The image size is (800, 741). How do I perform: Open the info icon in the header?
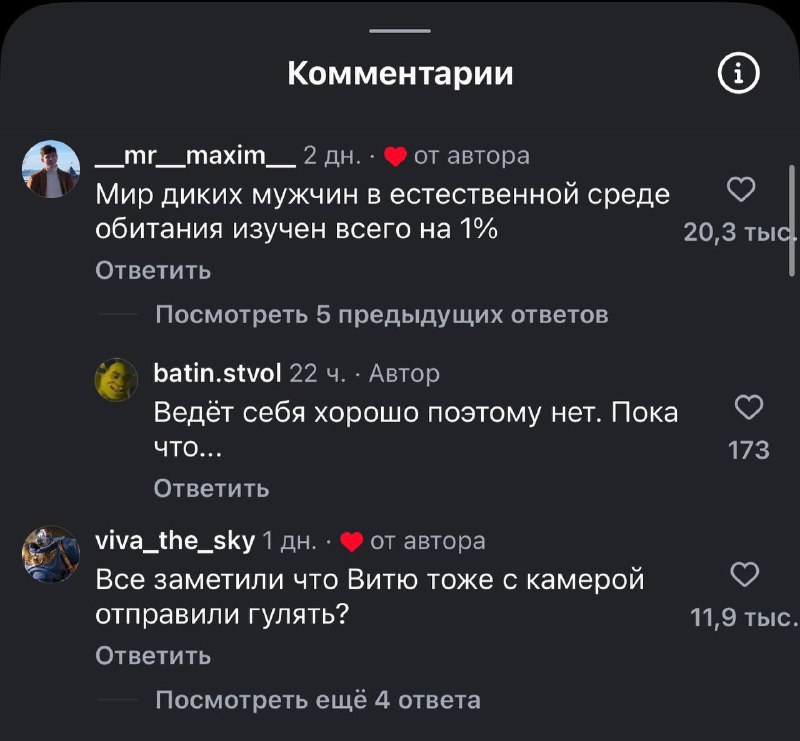pos(737,71)
